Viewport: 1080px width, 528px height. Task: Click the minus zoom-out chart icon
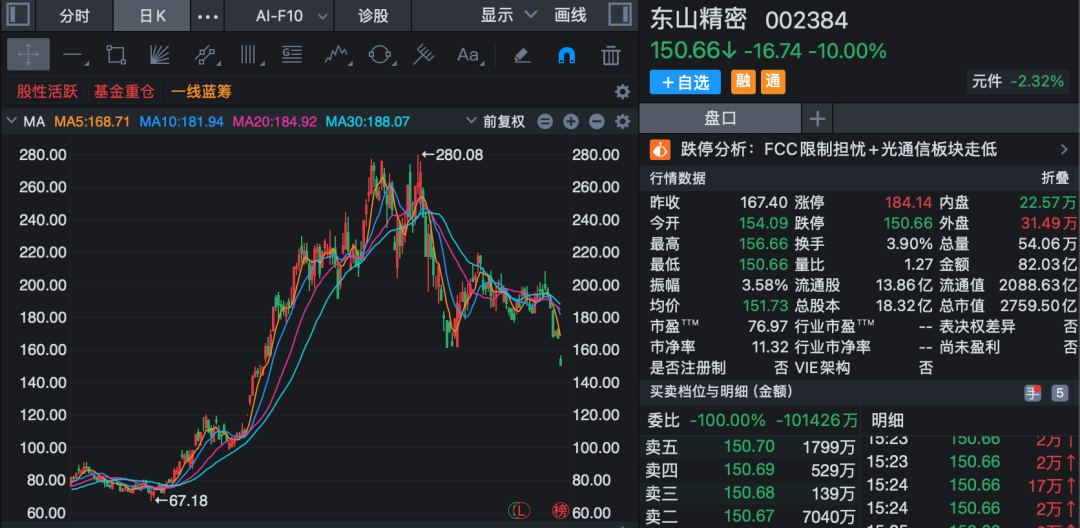(596, 122)
